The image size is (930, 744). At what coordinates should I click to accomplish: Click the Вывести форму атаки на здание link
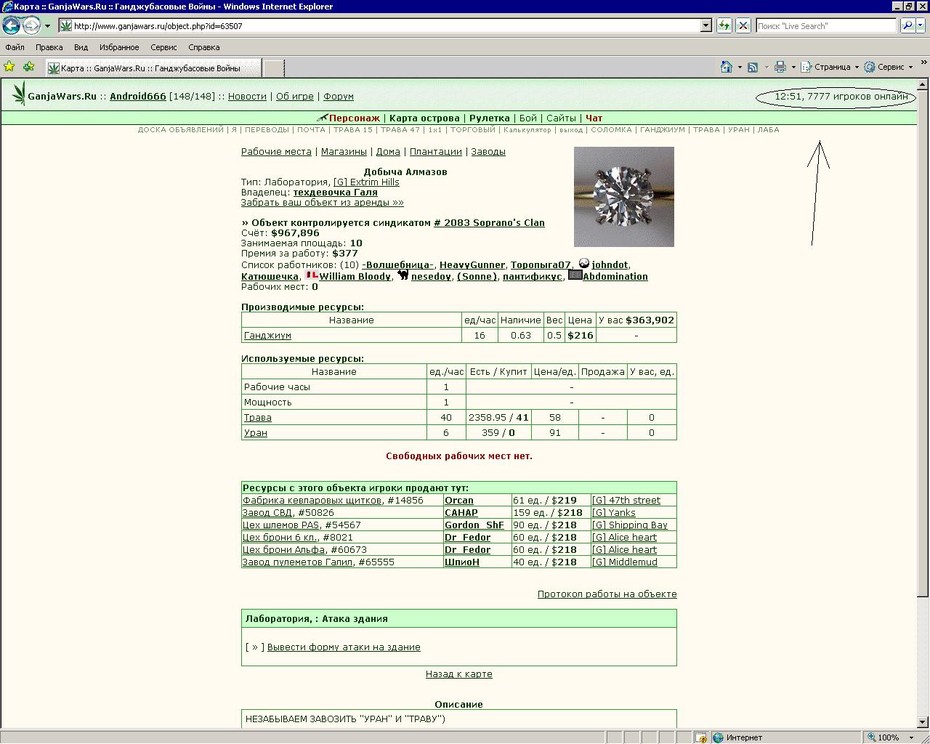pyautogui.click(x=343, y=647)
